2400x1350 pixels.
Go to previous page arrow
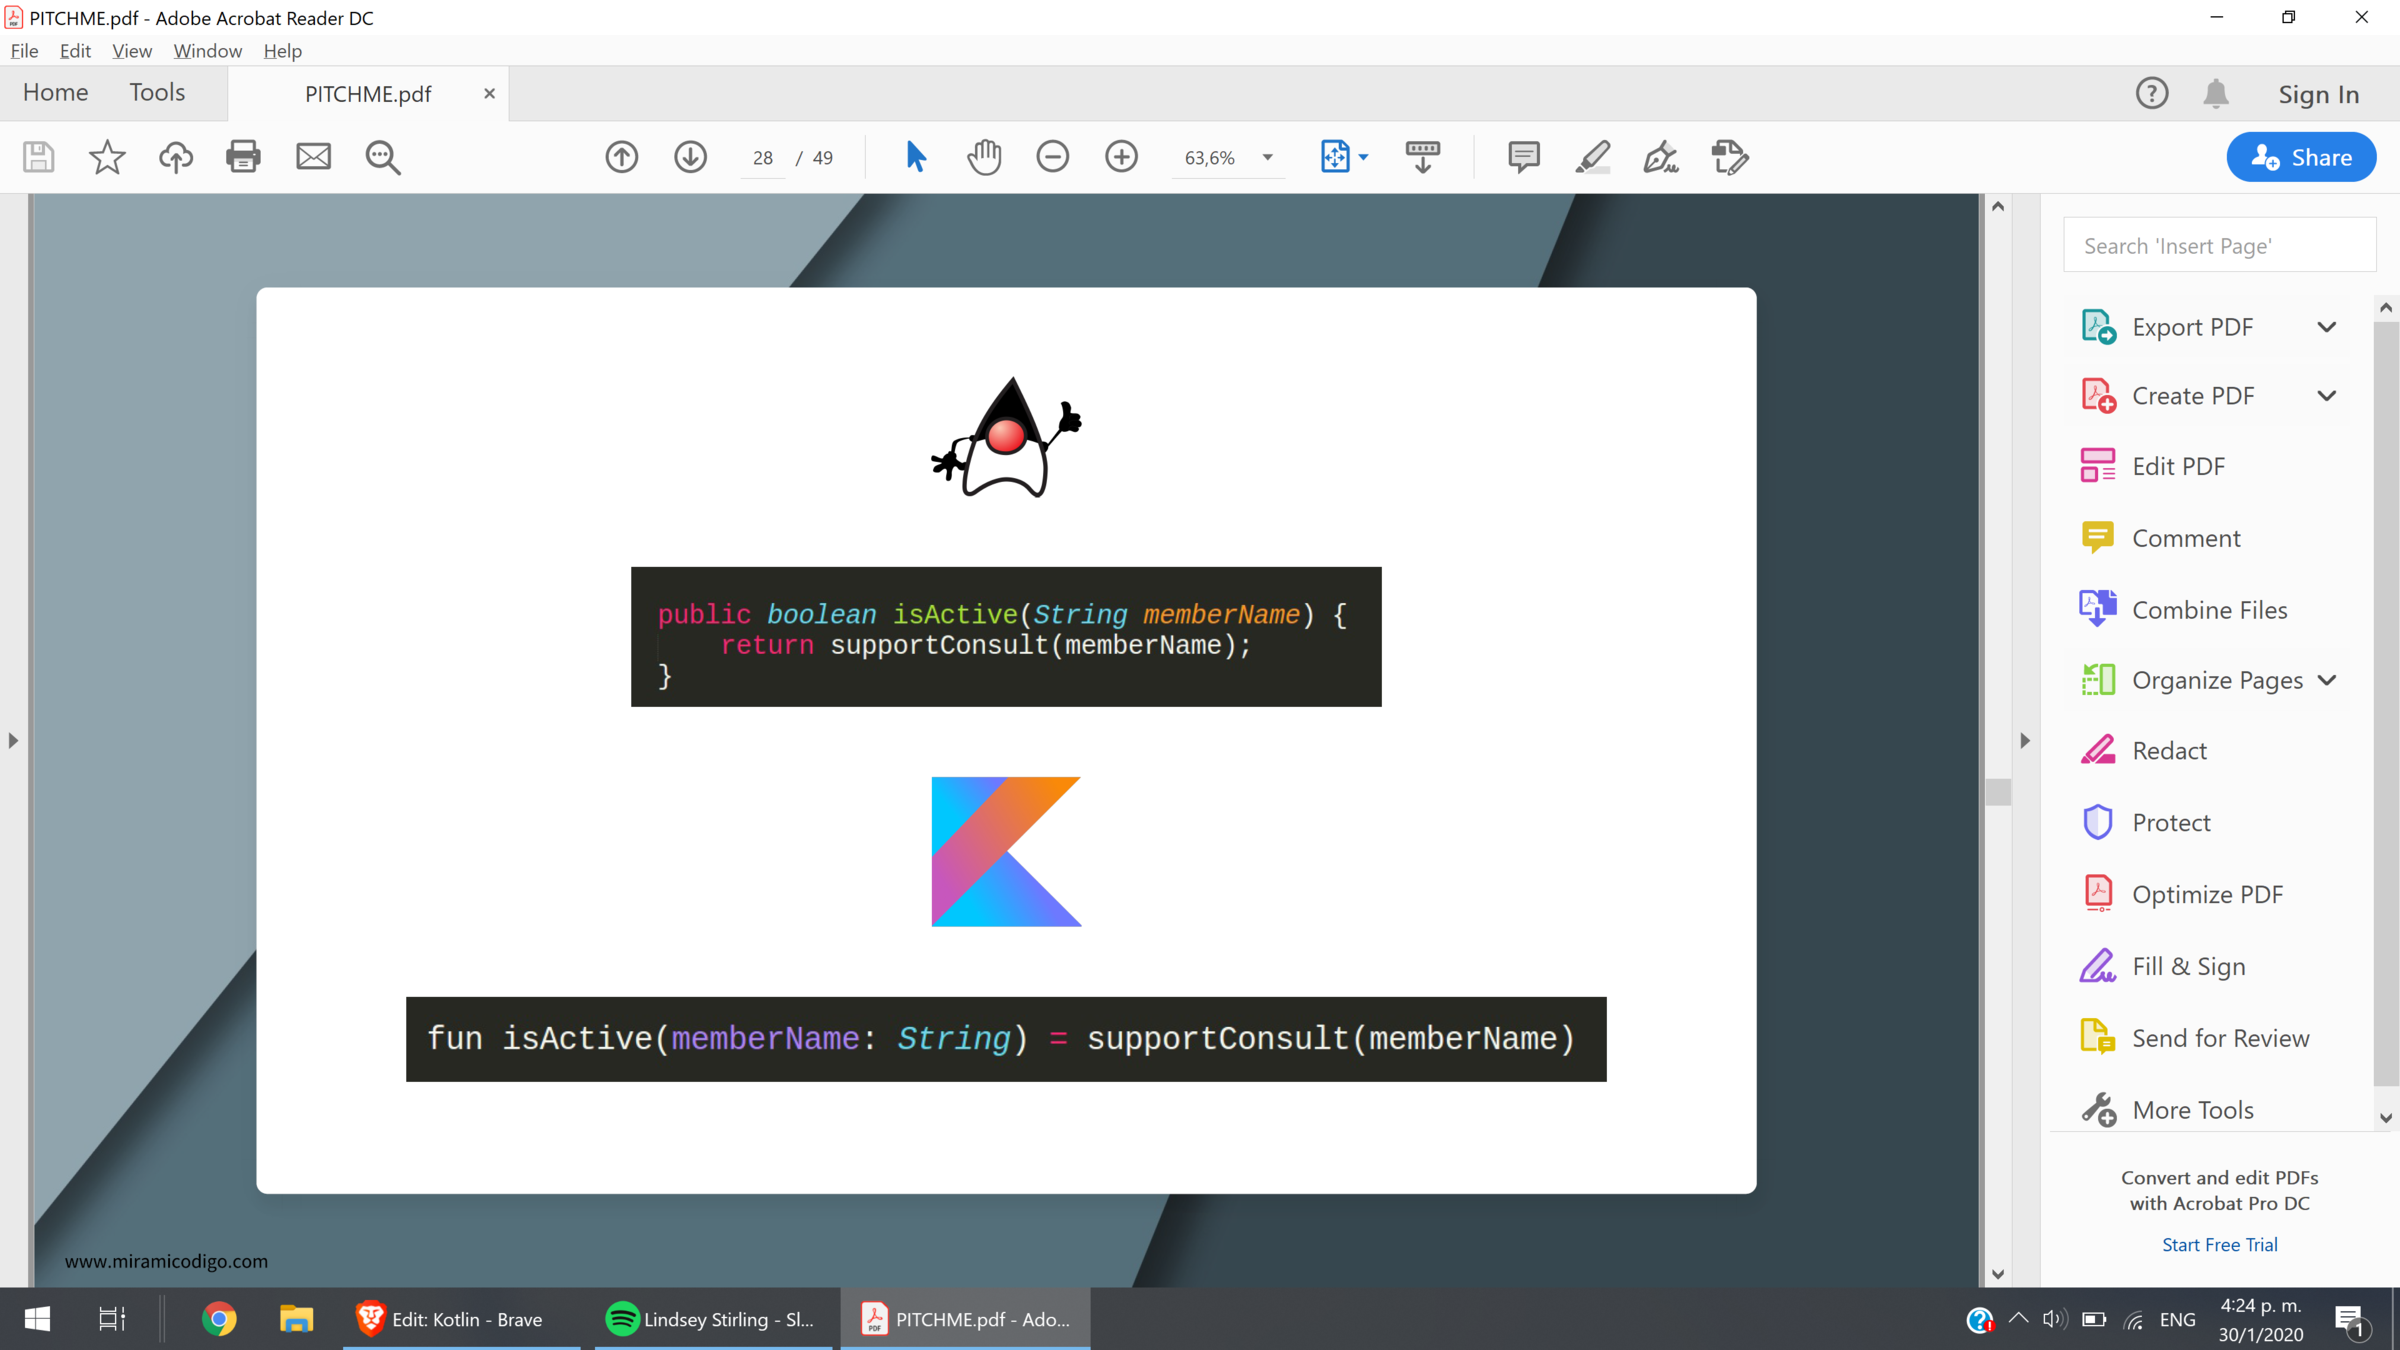(x=621, y=157)
